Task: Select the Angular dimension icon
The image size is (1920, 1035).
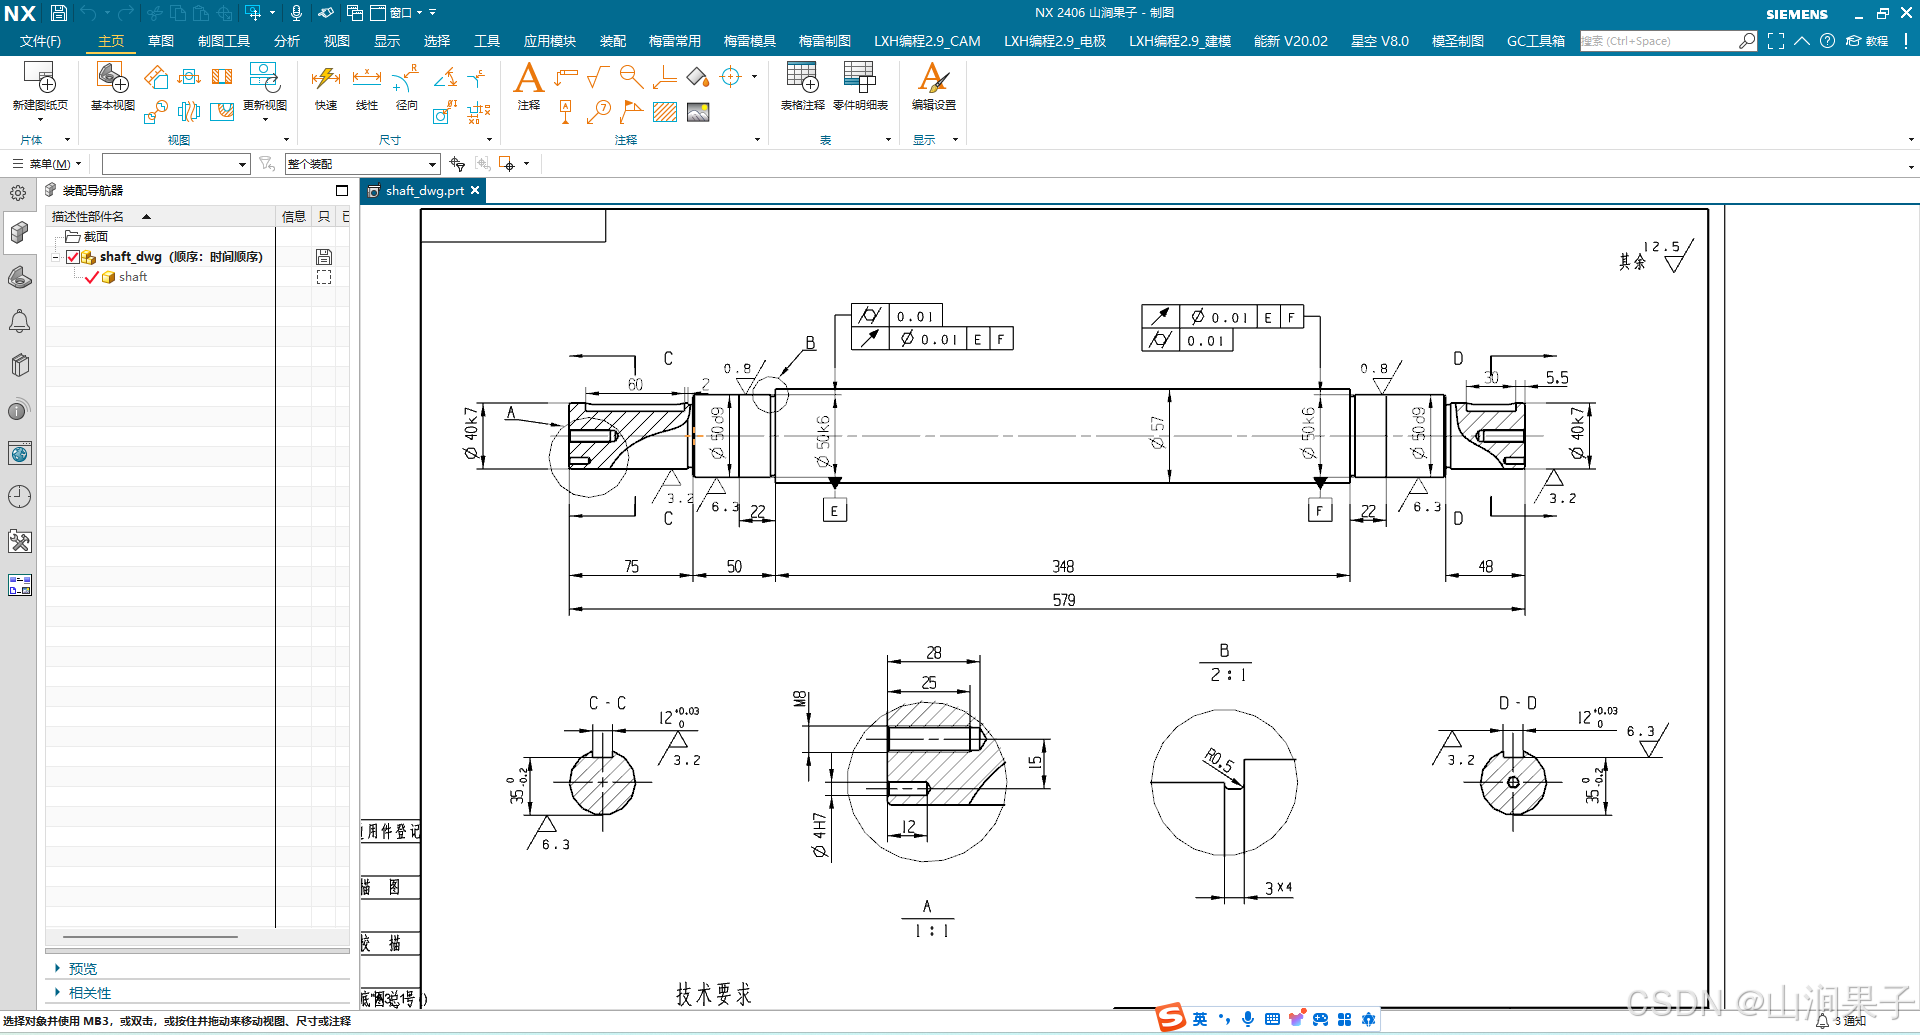Action: click(x=445, y=77)
